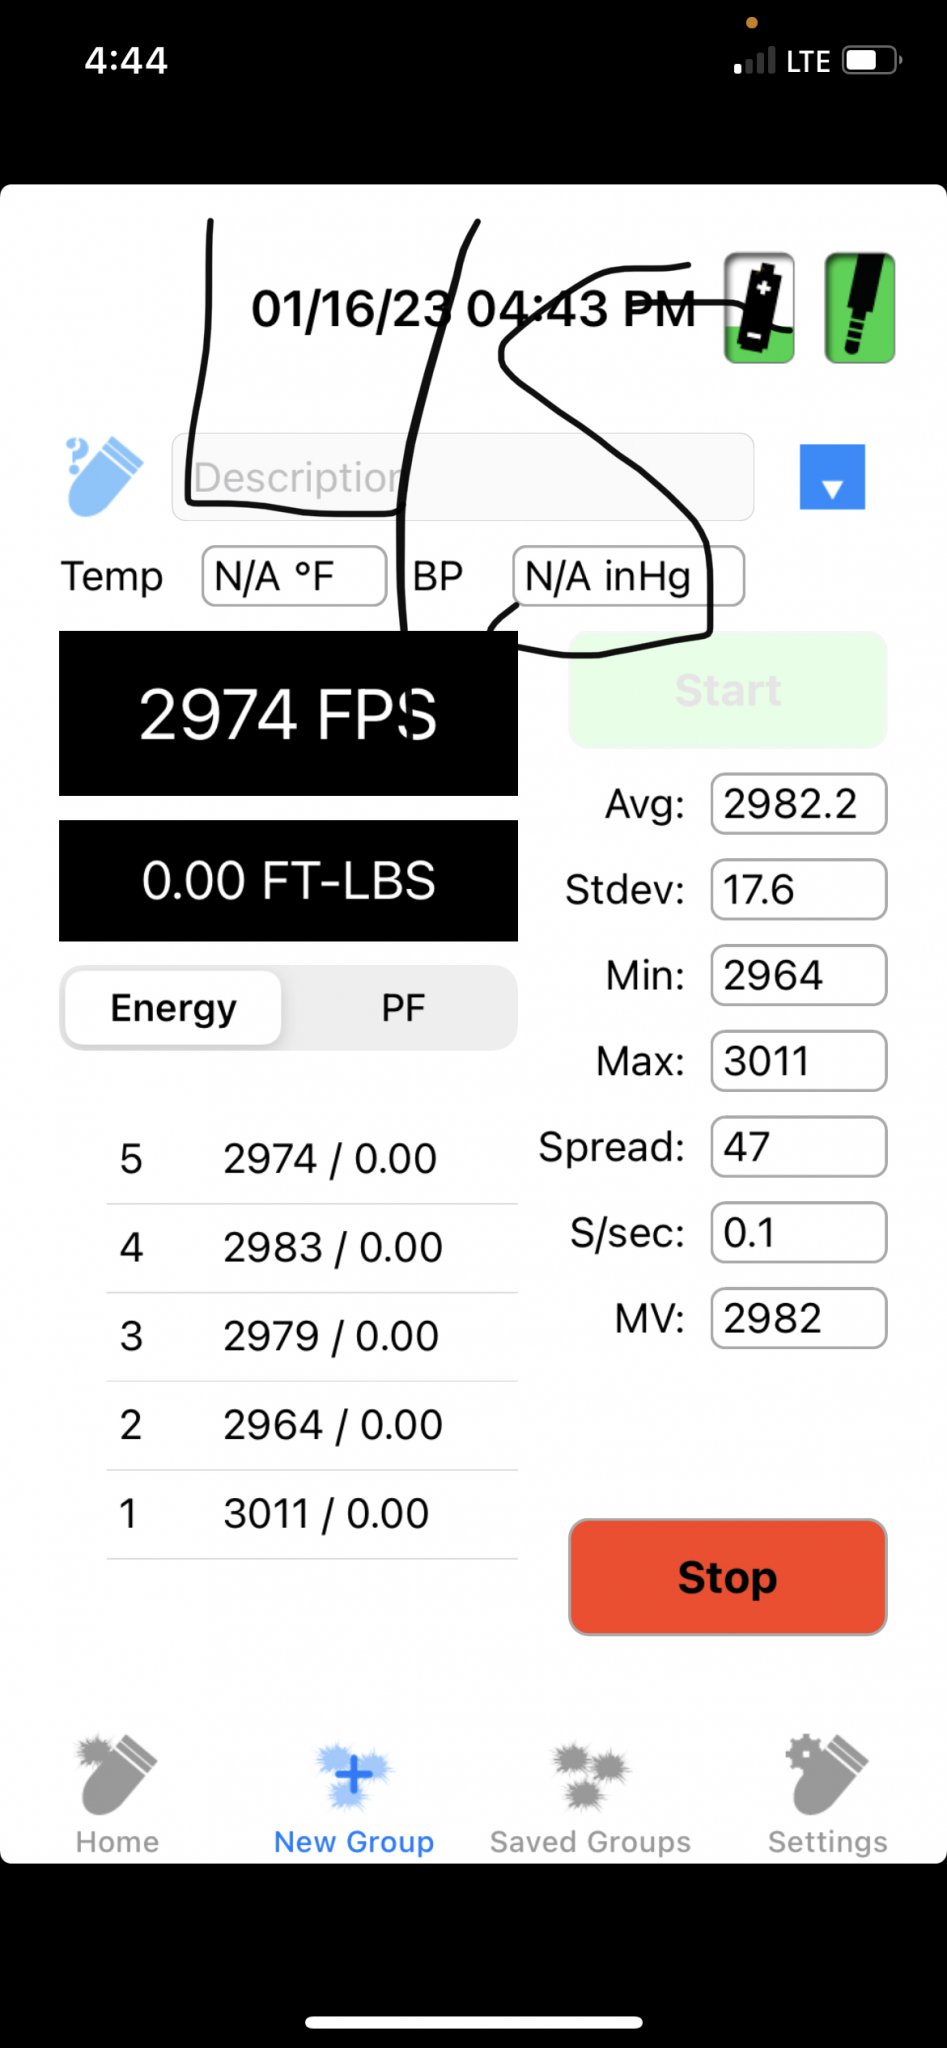
Task: Switch to the PF segment
Action: point(403,1008)
